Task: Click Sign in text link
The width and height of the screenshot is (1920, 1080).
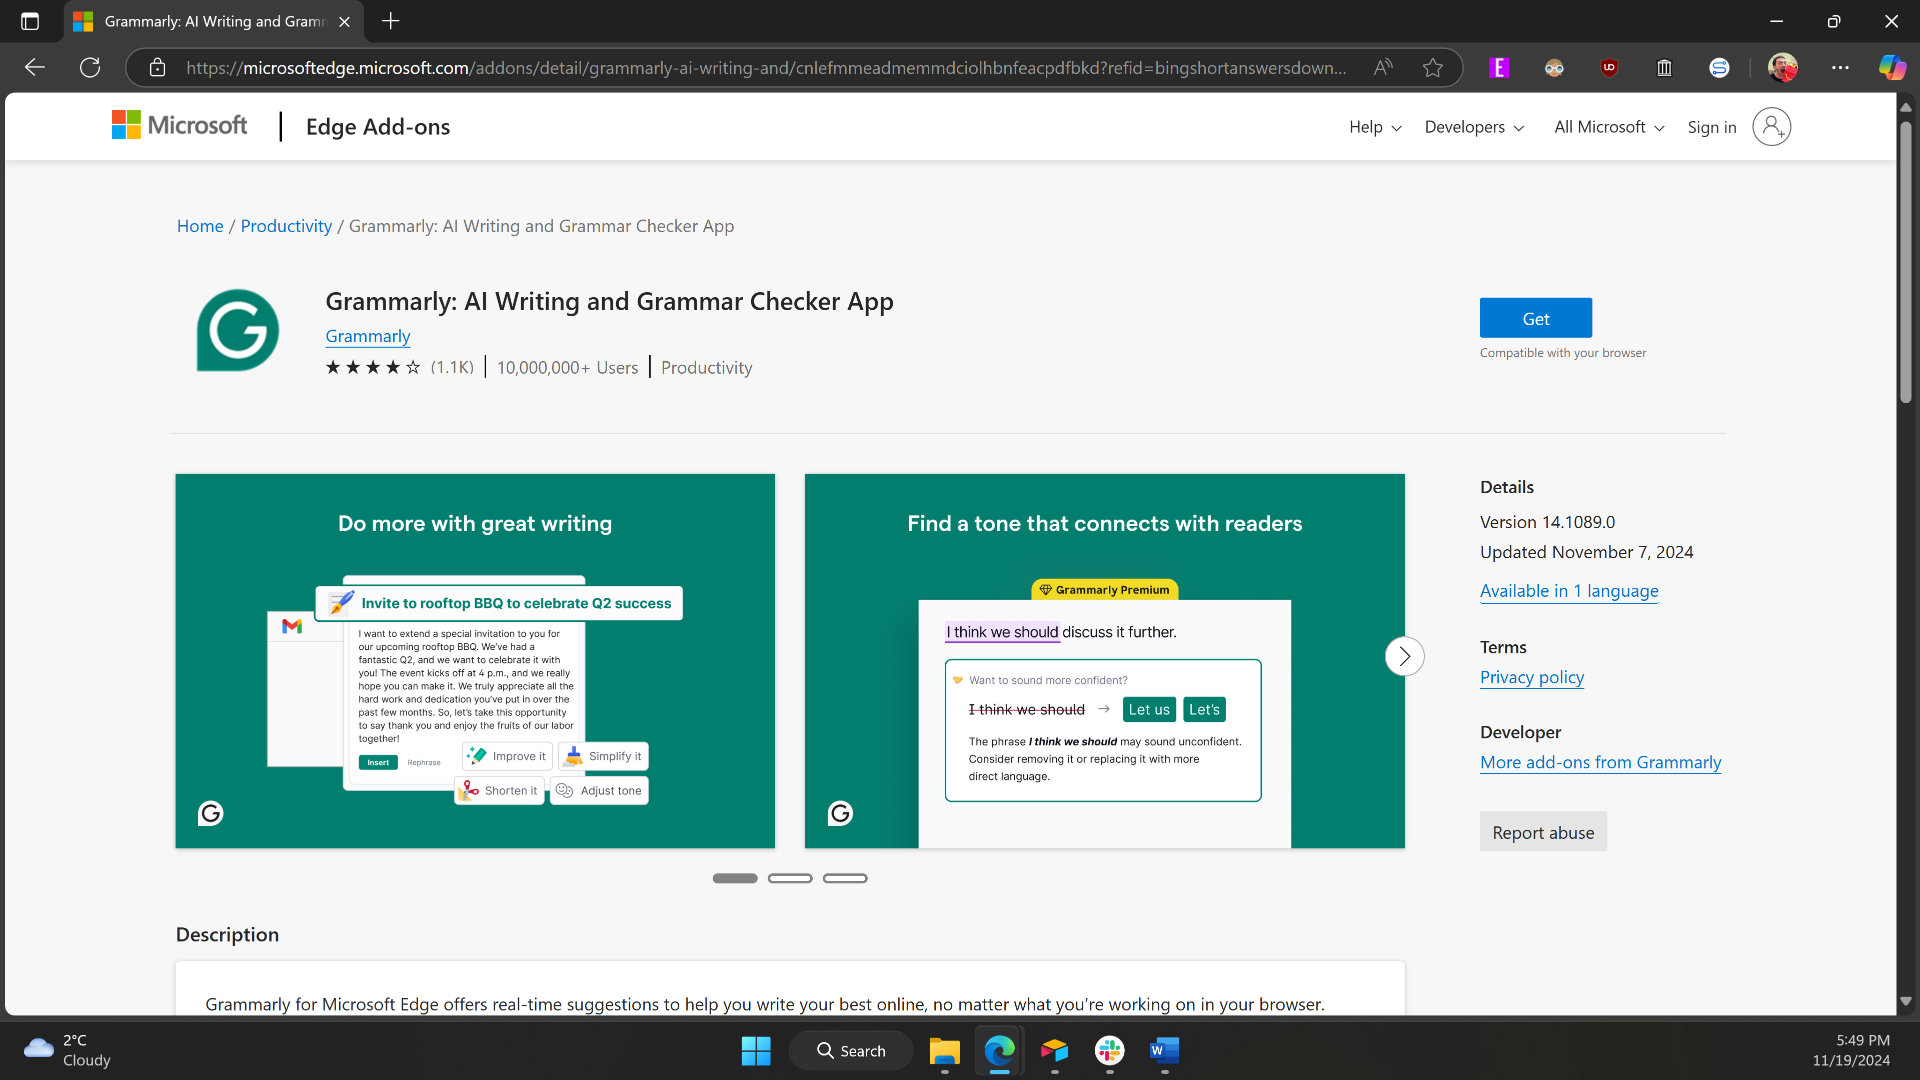Action: 1711,127
